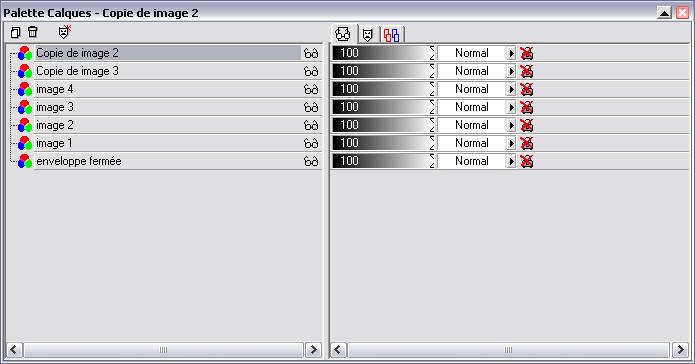Delete layer with trash icon
Image resolution: width=695 pixels, height=364 pixels.
pos(33,32)
